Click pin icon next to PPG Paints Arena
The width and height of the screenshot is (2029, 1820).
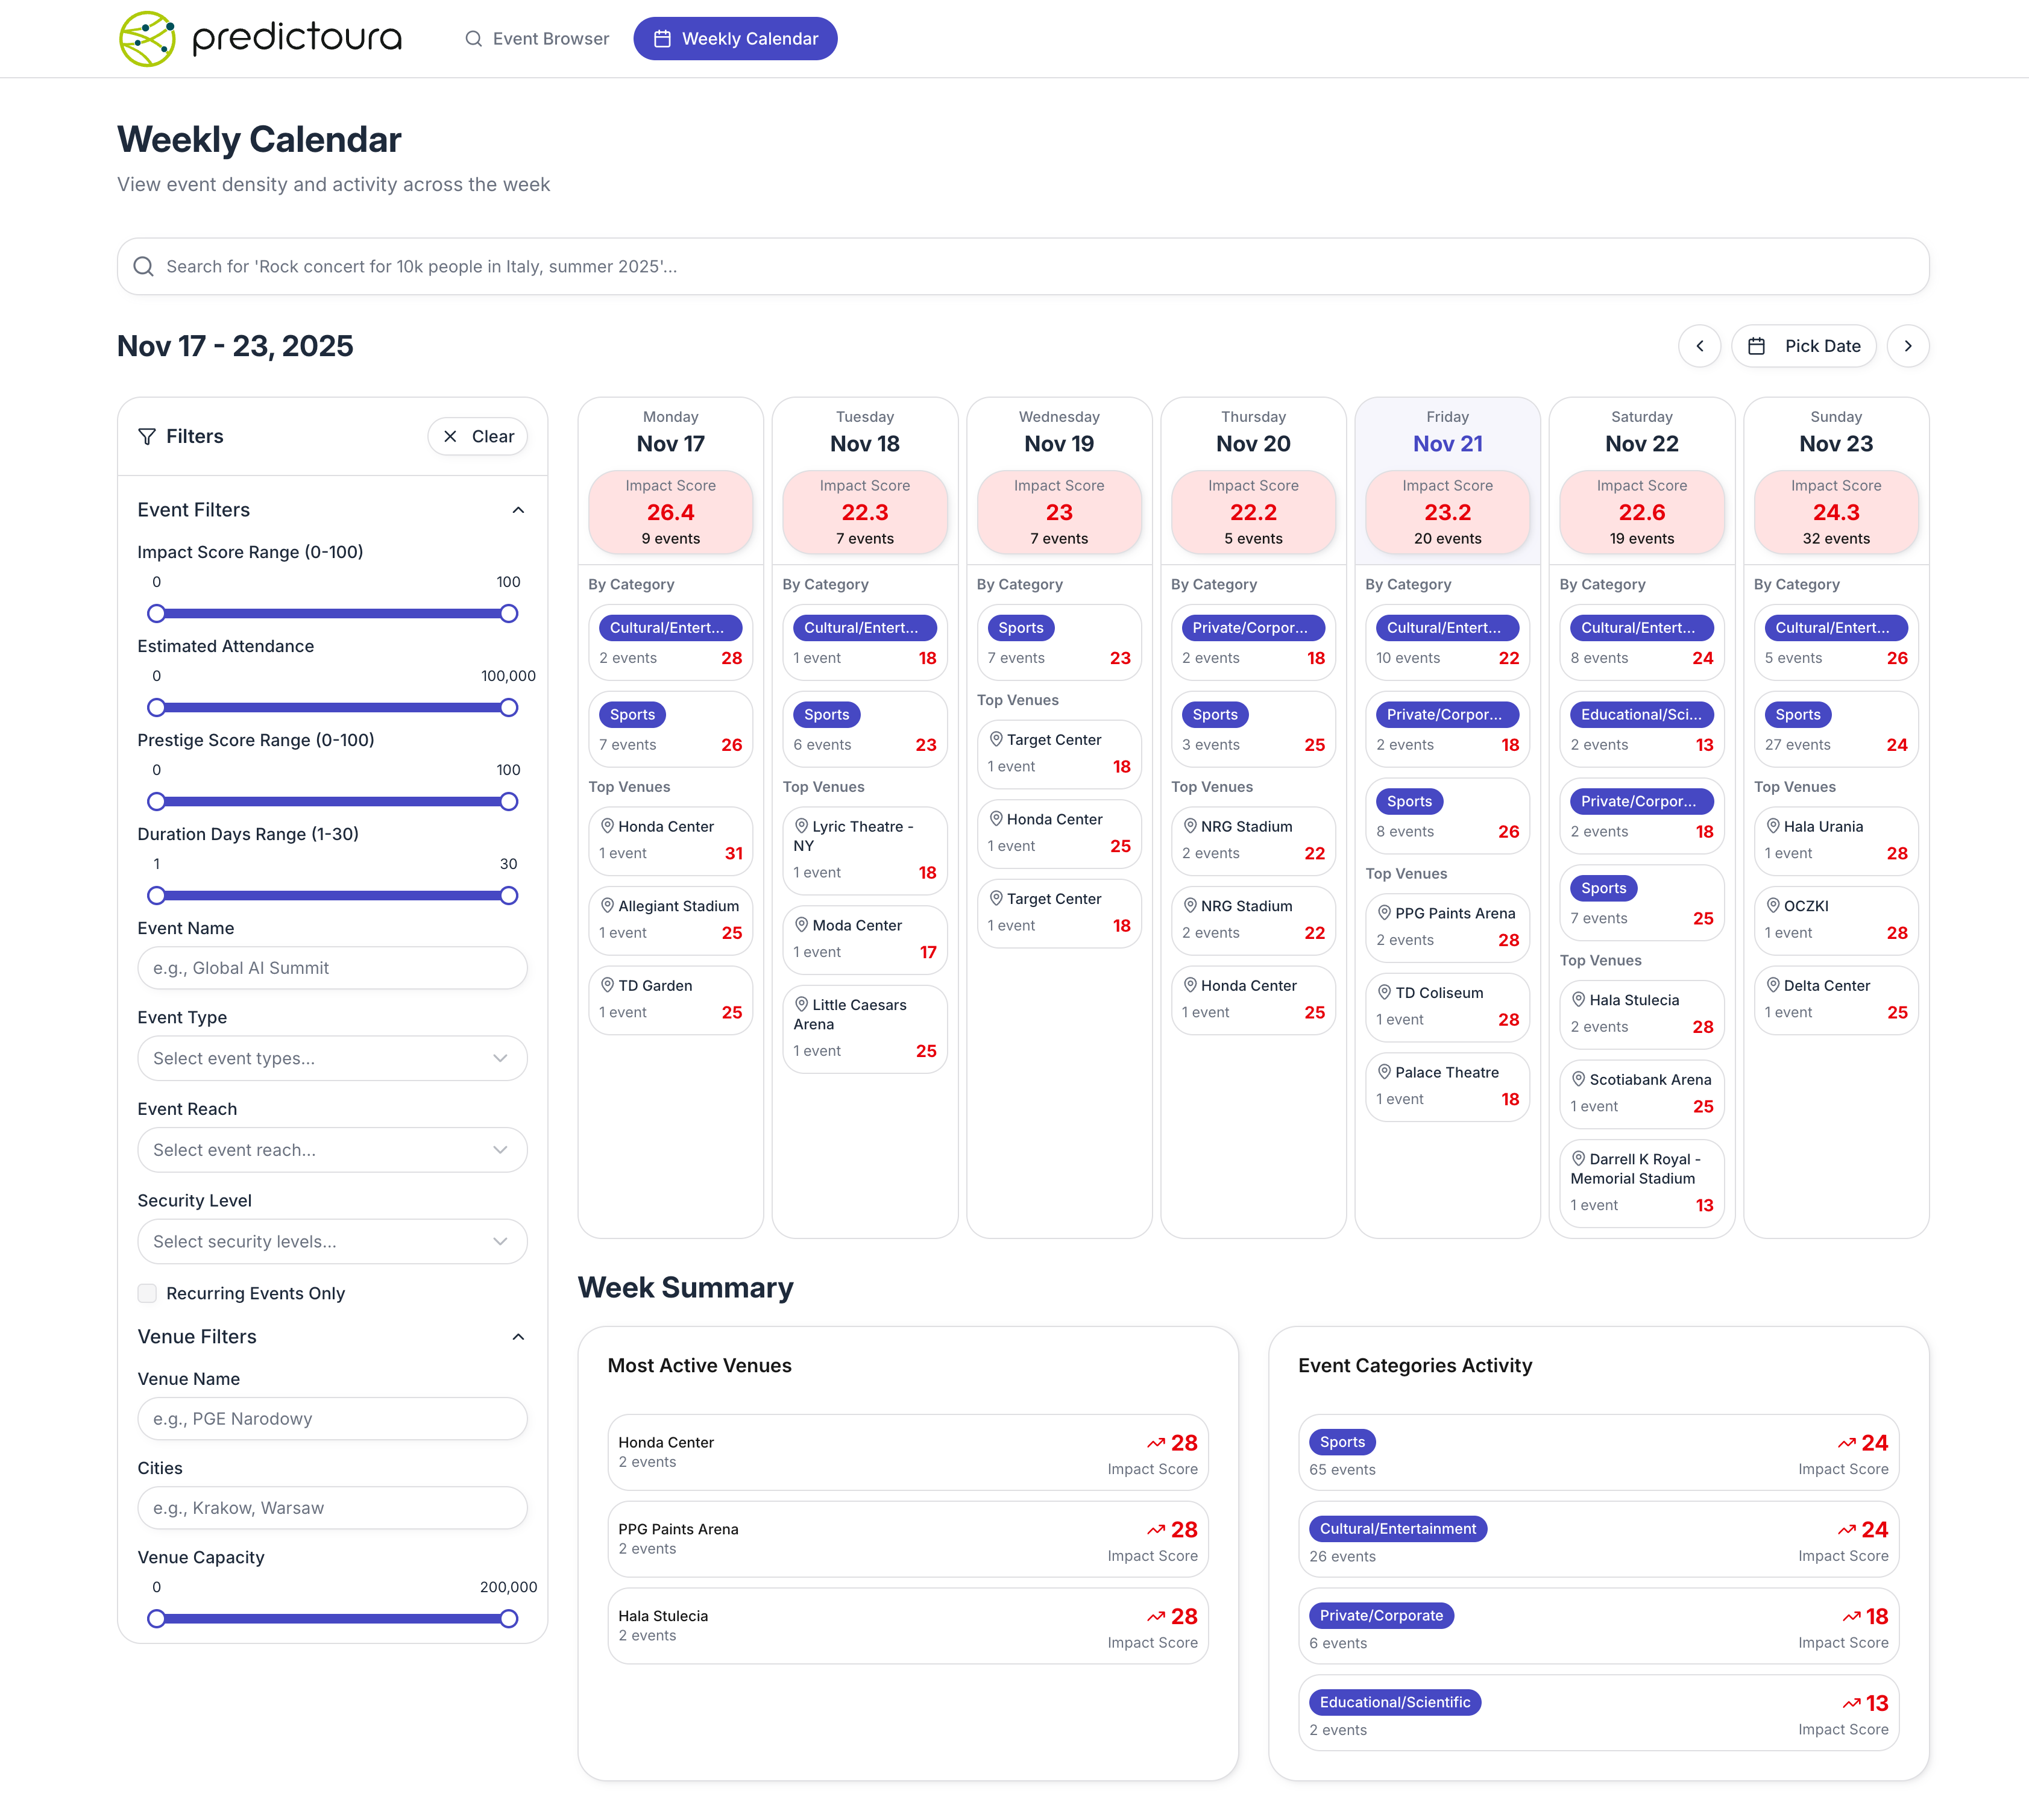point(1384,913)
